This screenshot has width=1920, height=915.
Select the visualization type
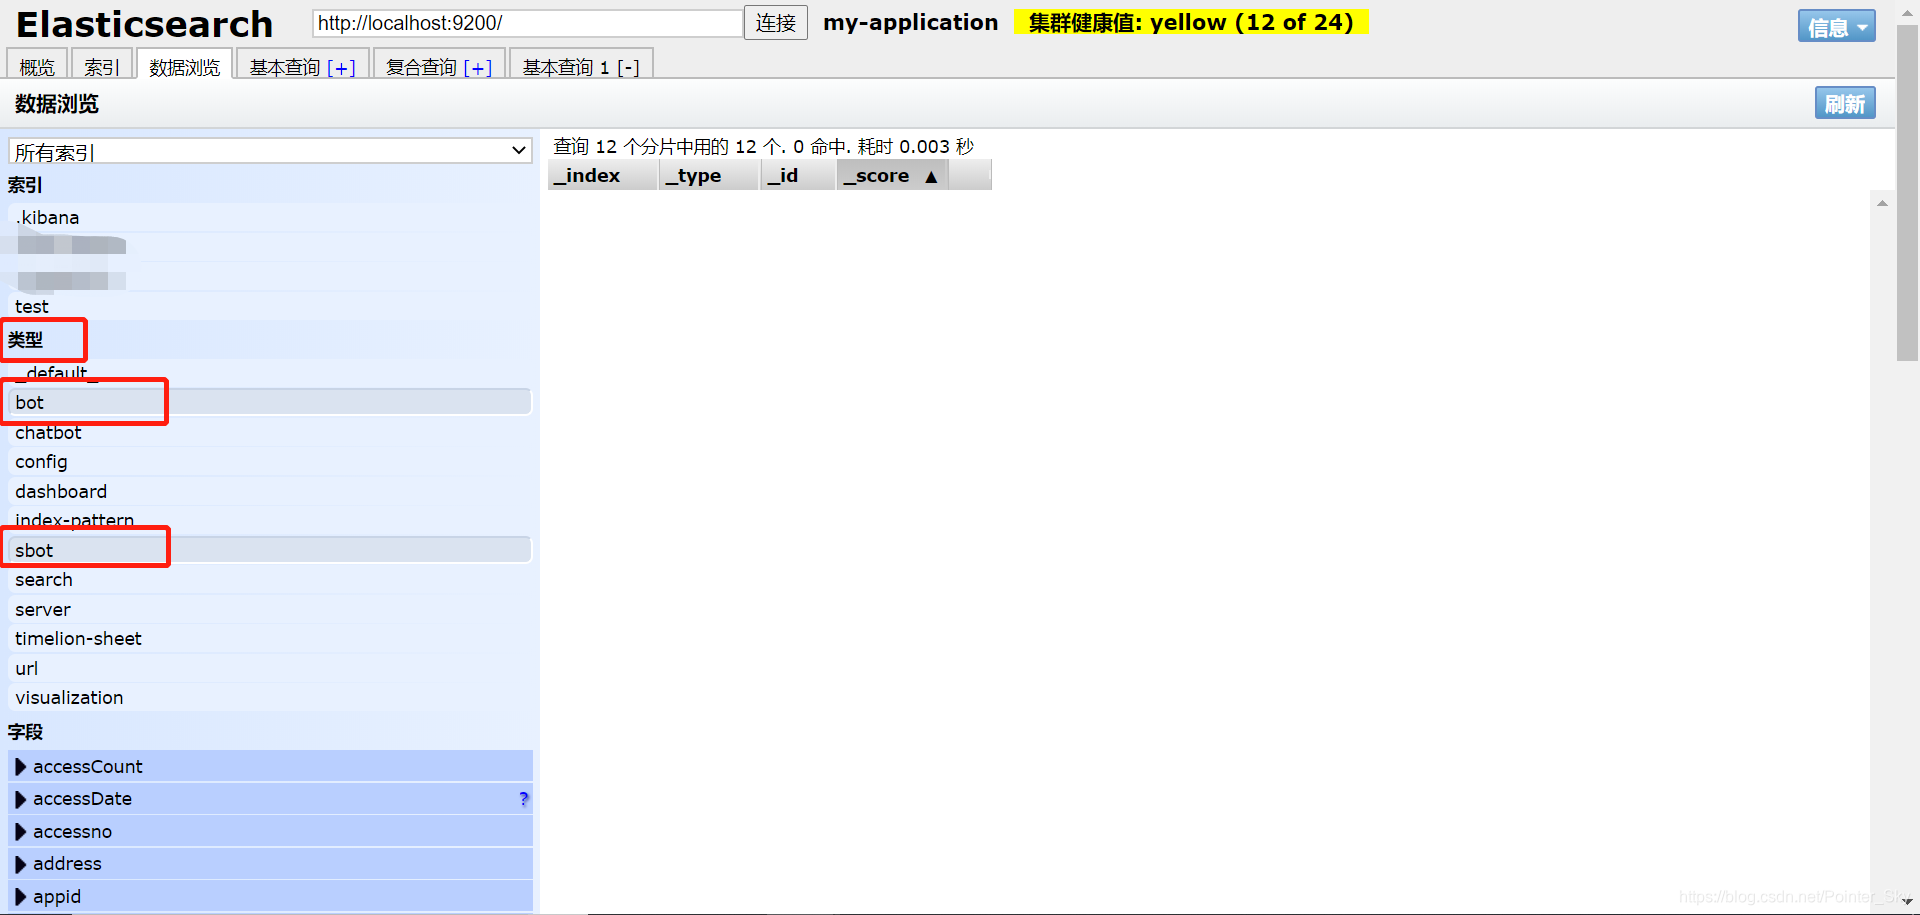coord(270,697)
